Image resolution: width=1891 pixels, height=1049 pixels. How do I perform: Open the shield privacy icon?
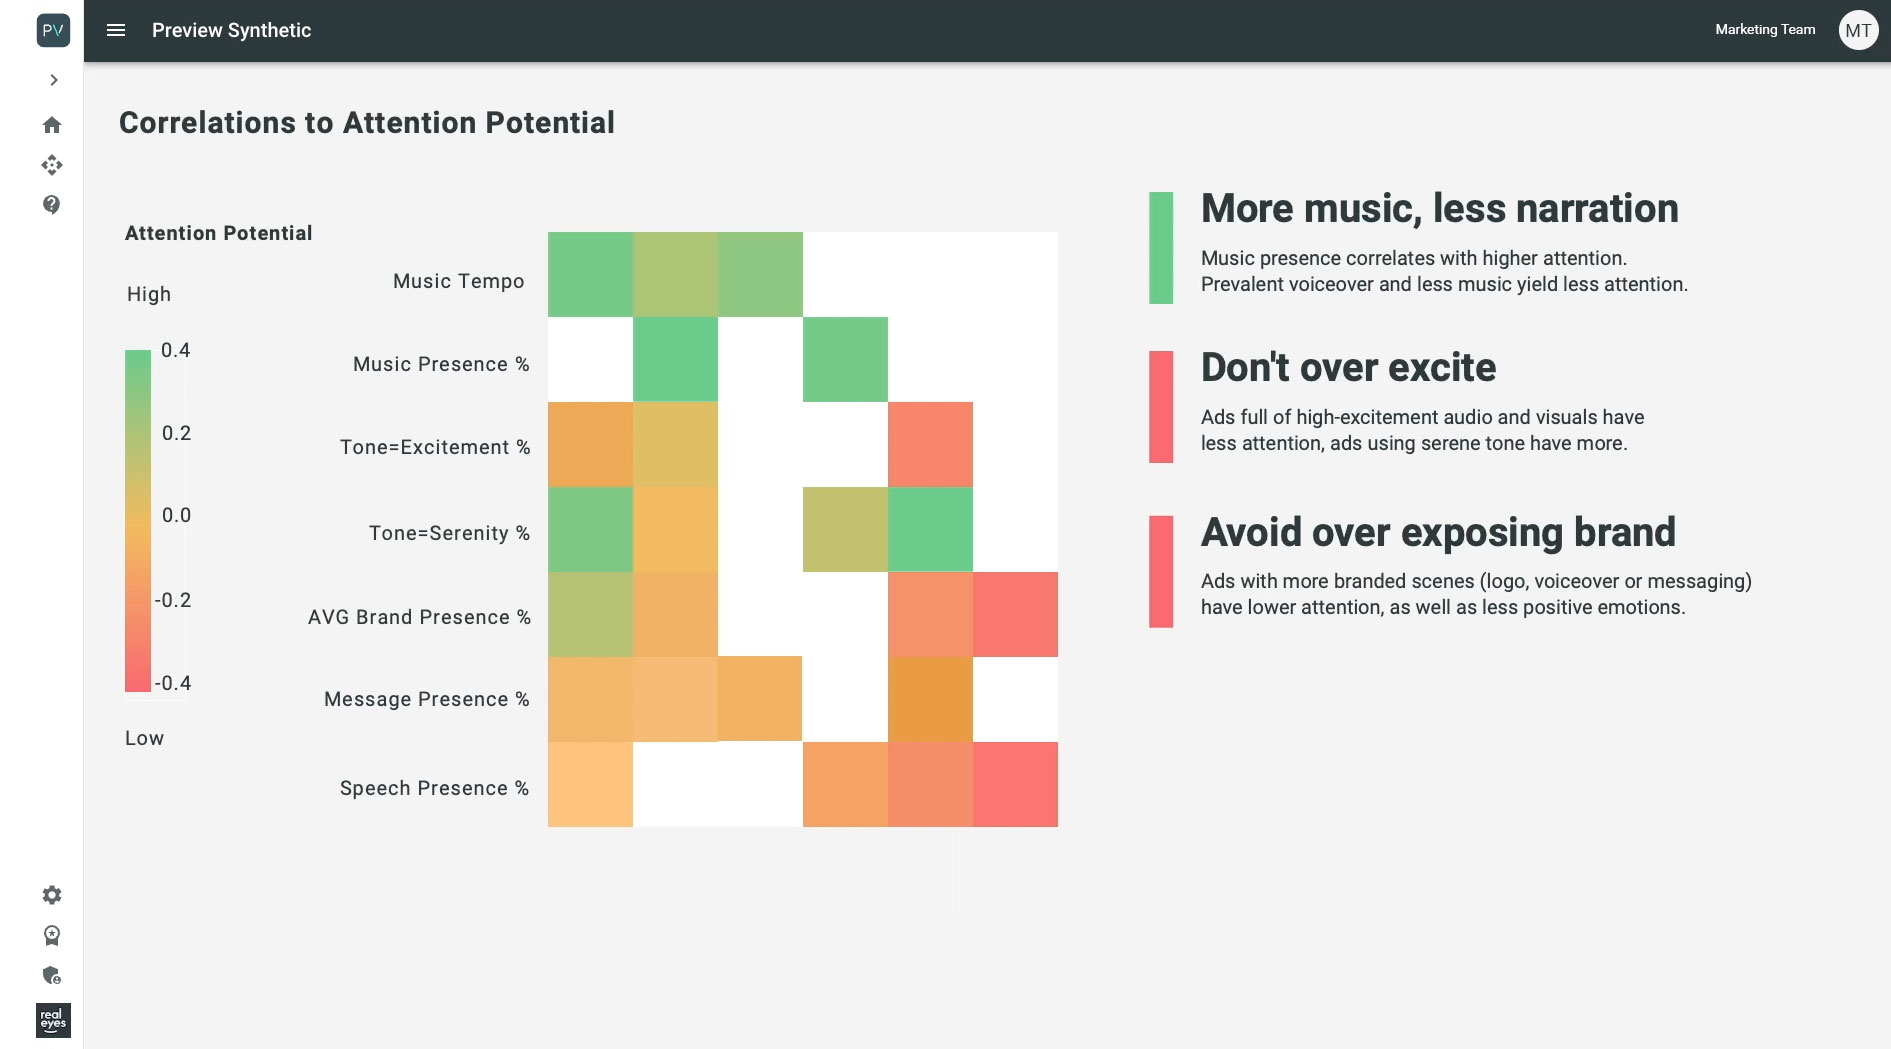tap(52, 975)
